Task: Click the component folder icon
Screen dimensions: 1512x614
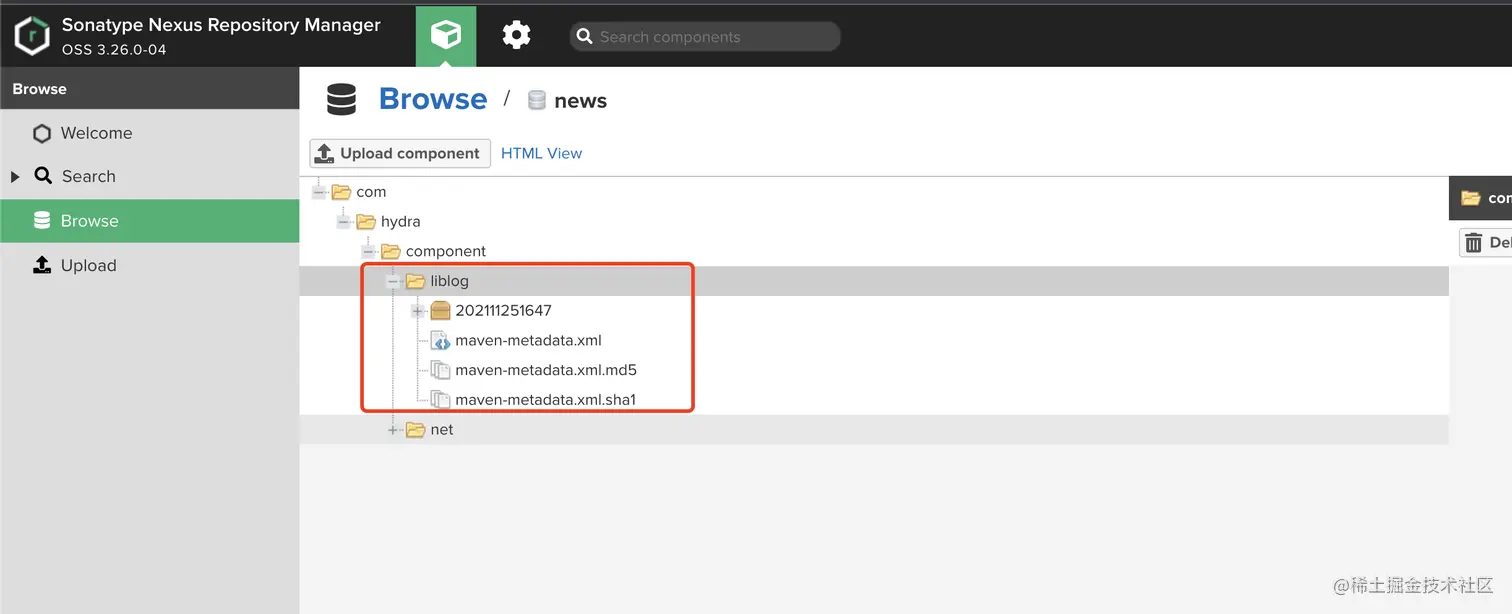Action: click(x=390, y=251)
